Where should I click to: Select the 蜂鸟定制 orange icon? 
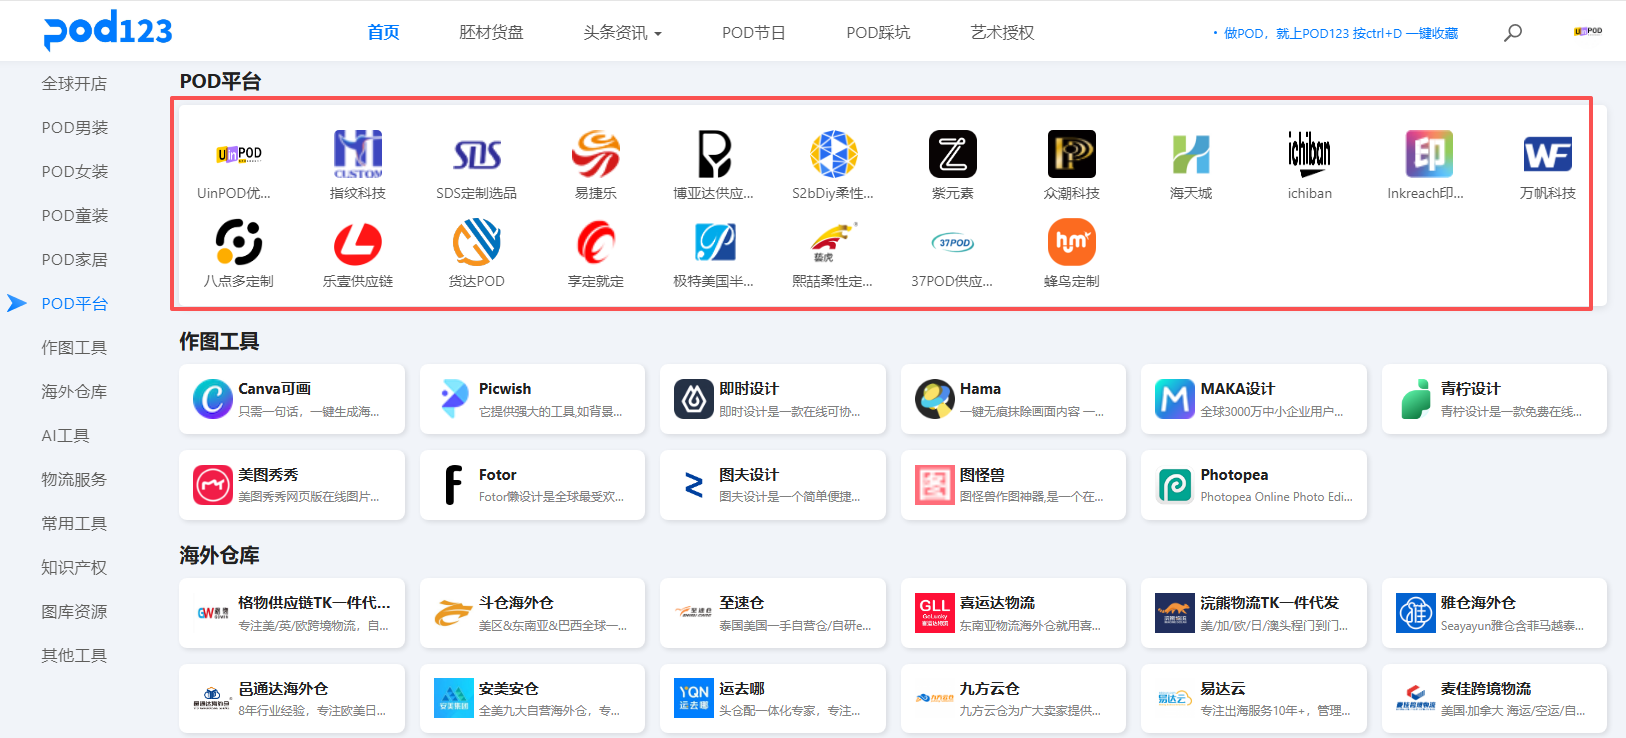click(1071, 243)
